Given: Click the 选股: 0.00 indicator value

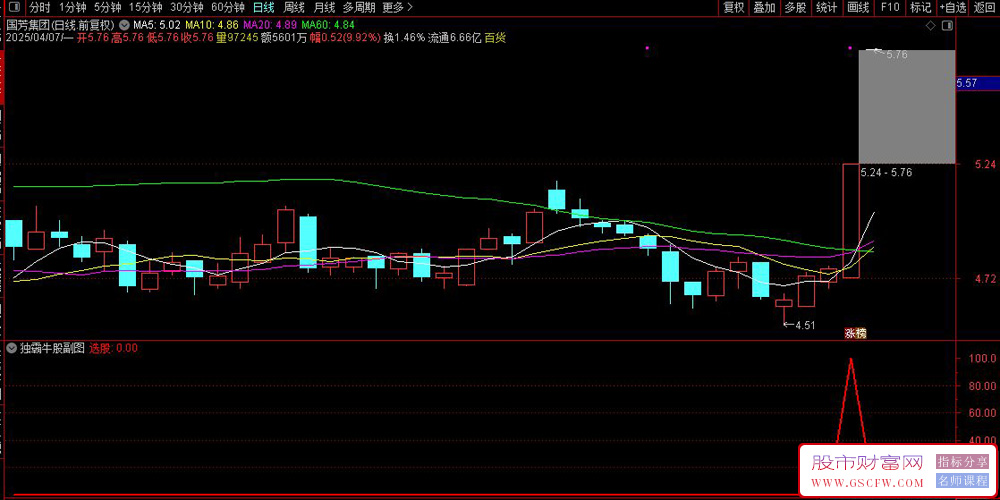Looking at the screenshot, I should point(114,348).
